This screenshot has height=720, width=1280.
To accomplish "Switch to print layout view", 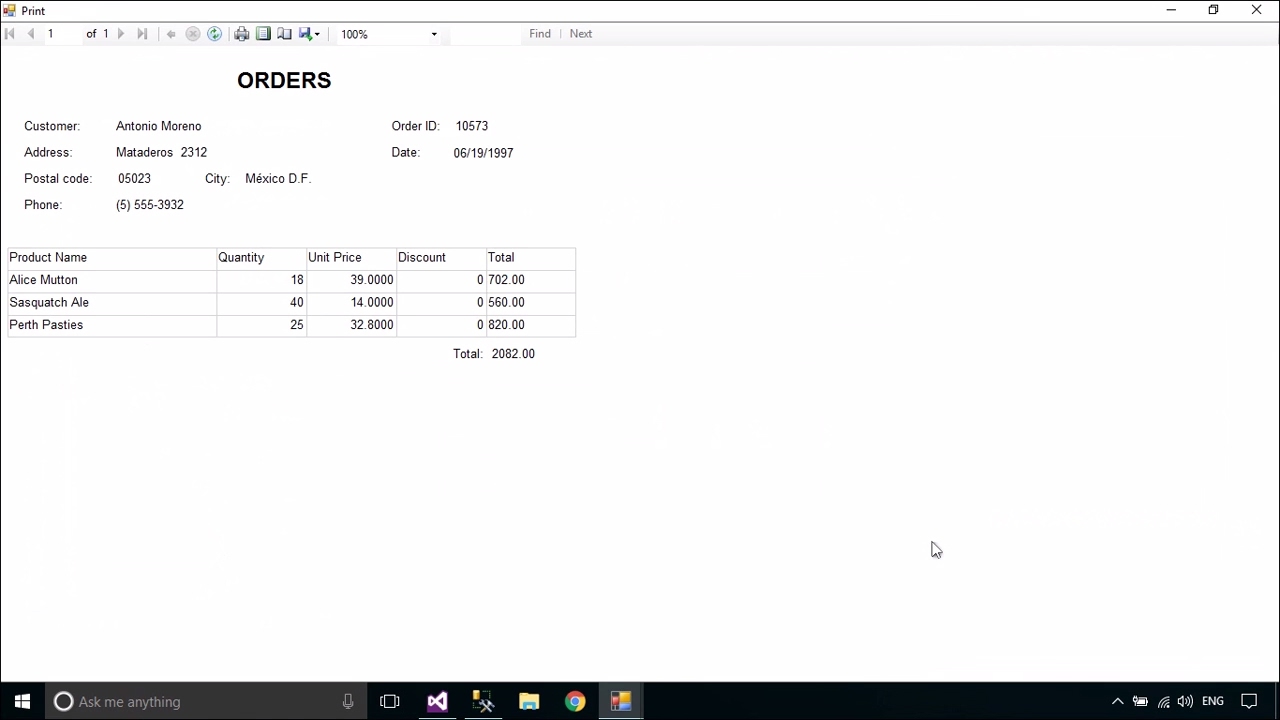I will (x=263, y=34).
